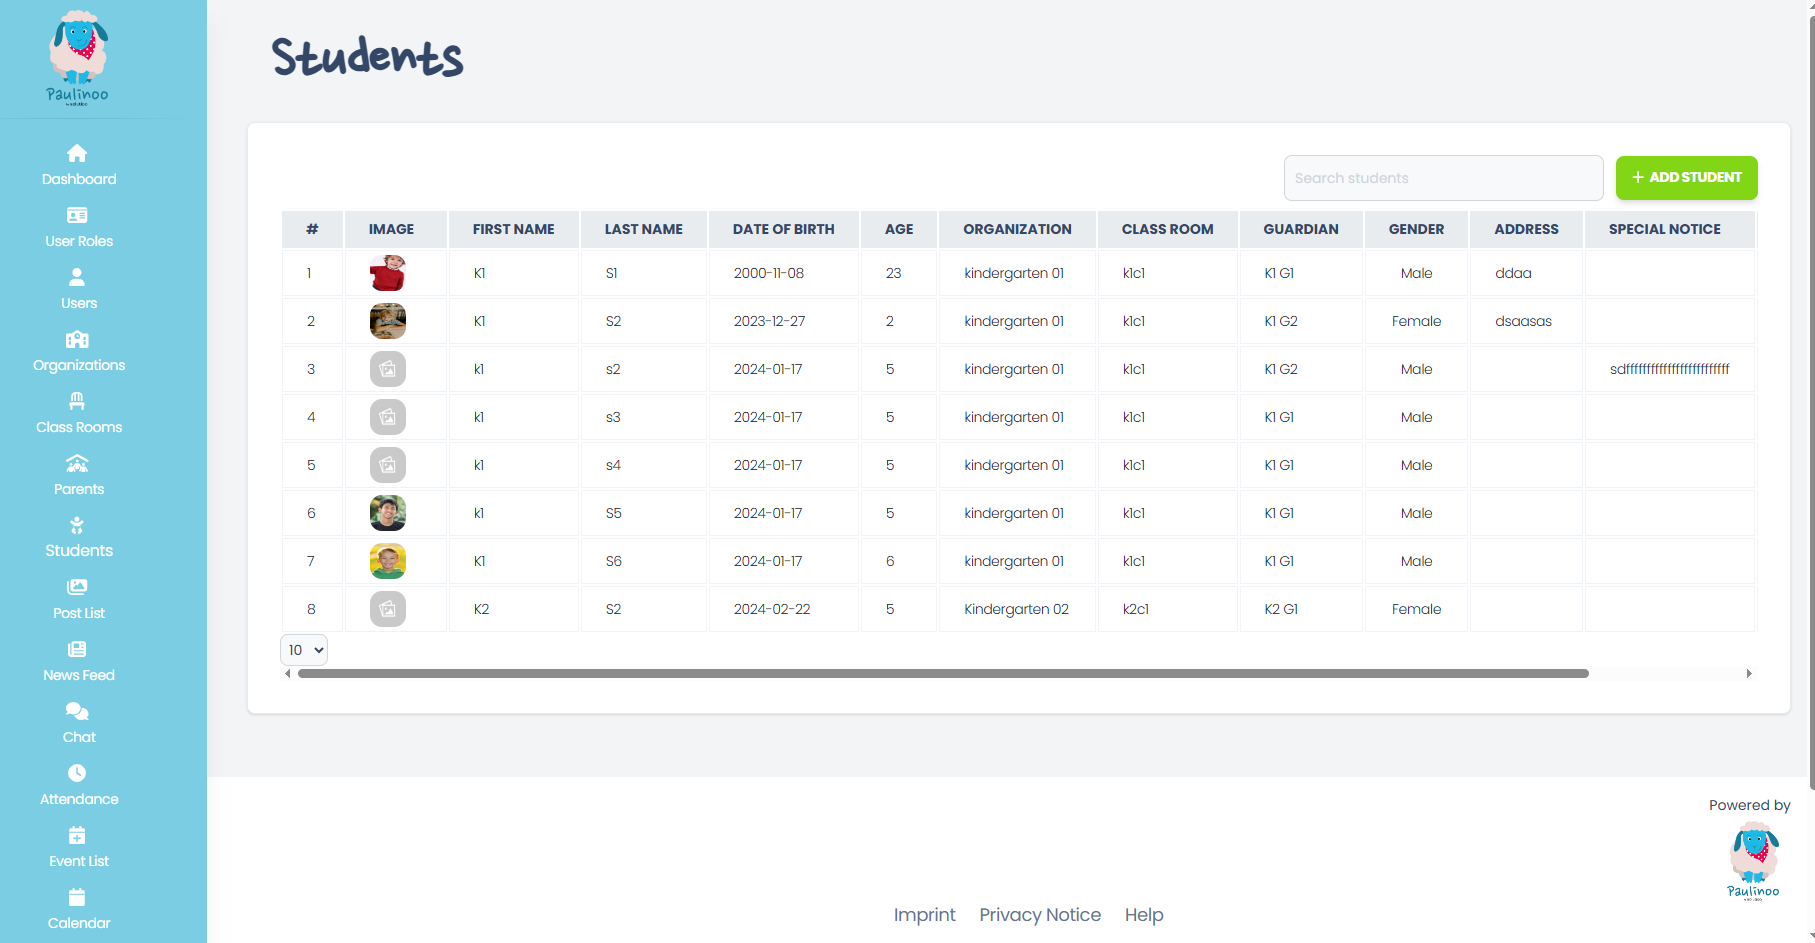Open Class Rooms from the sidebar
This screenshot has height=943, width=1815.
pyautogui.click(x=78, y=413)
